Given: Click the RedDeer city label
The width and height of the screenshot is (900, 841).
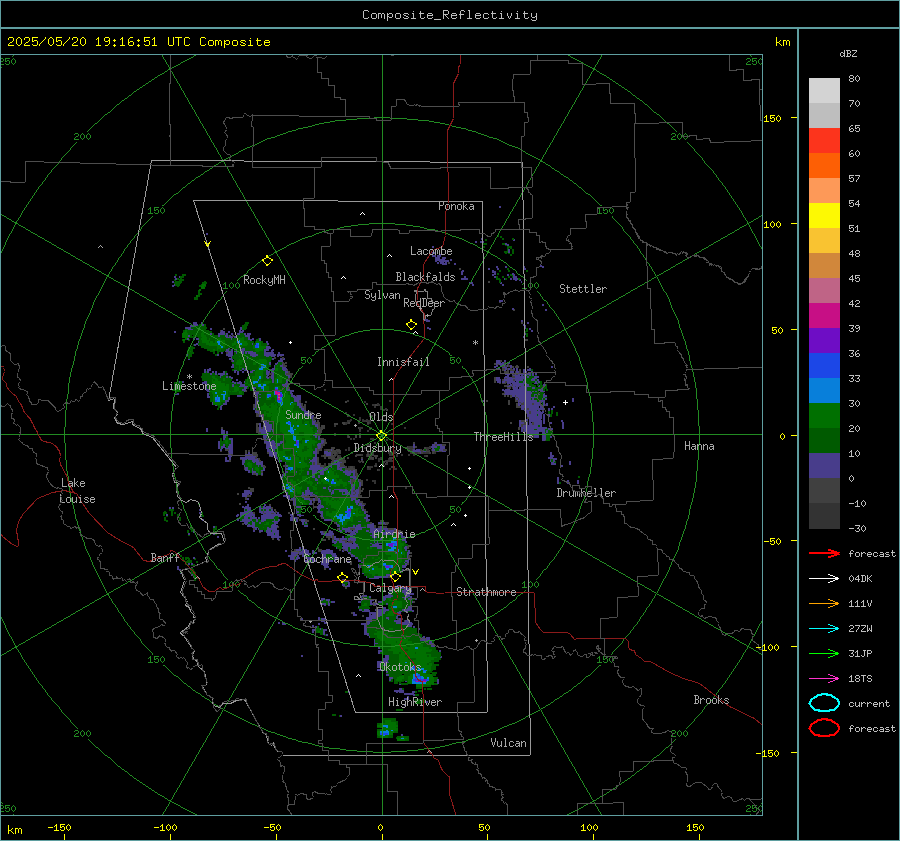Looking at the screenshot, I should point(424,303).
